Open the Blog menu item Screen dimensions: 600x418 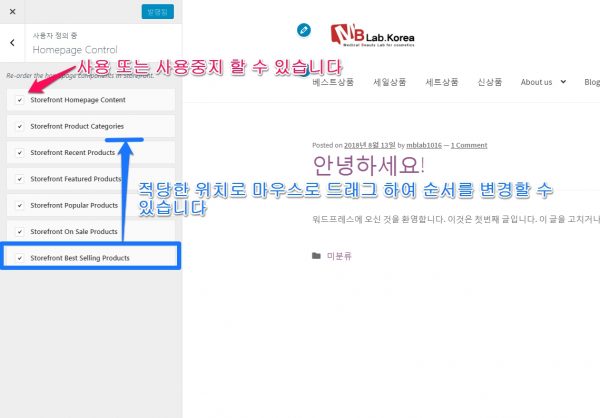(592, 82)
